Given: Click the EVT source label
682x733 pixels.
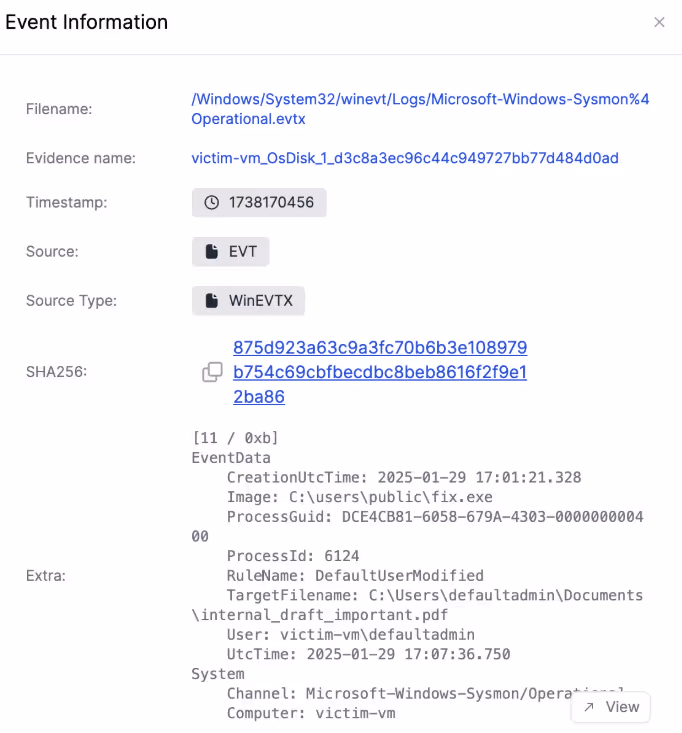Looking at the screenshot, I should coord(243,252).
